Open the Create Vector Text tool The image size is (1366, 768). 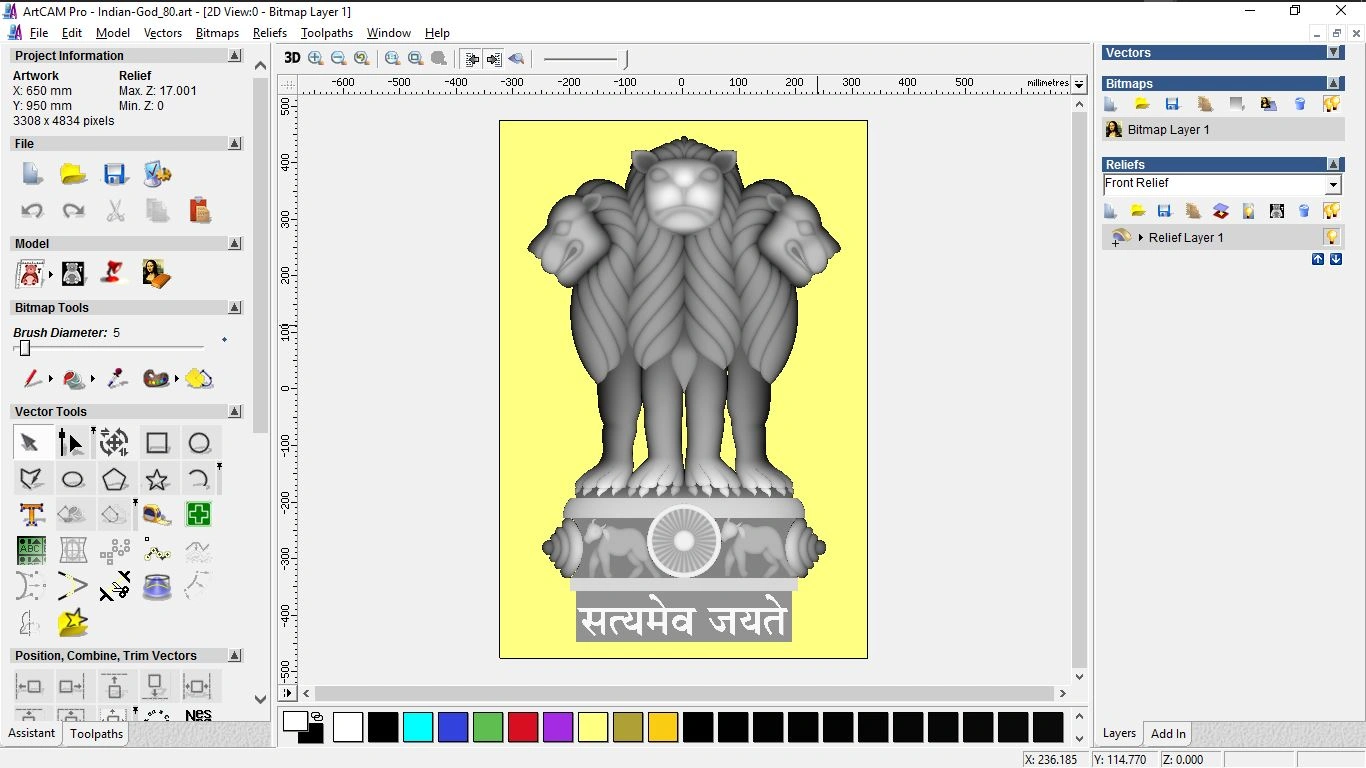coord(31,514)
